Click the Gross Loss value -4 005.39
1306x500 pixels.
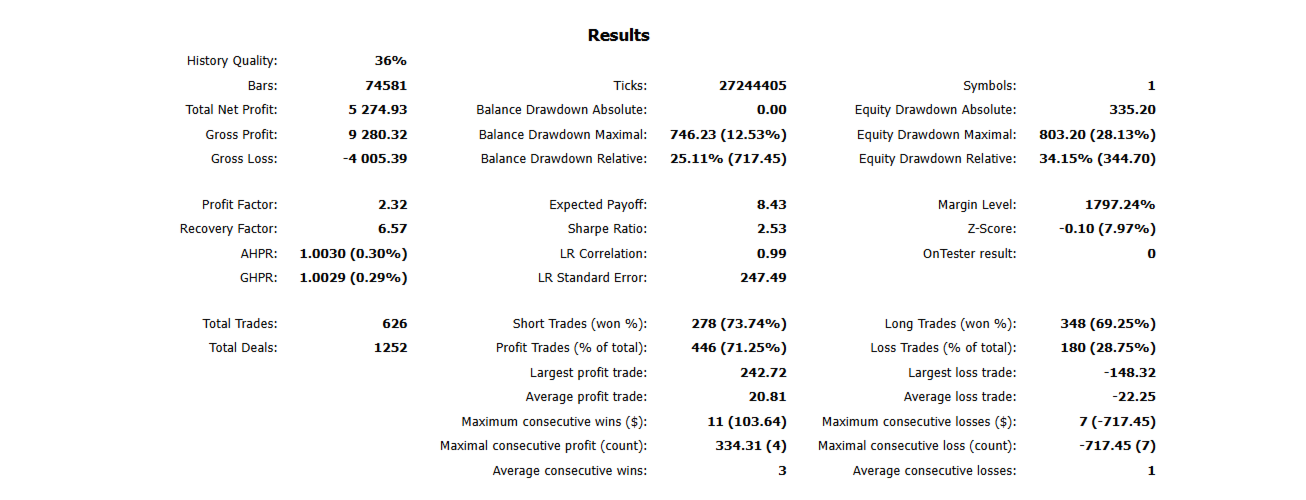(368, 158)
